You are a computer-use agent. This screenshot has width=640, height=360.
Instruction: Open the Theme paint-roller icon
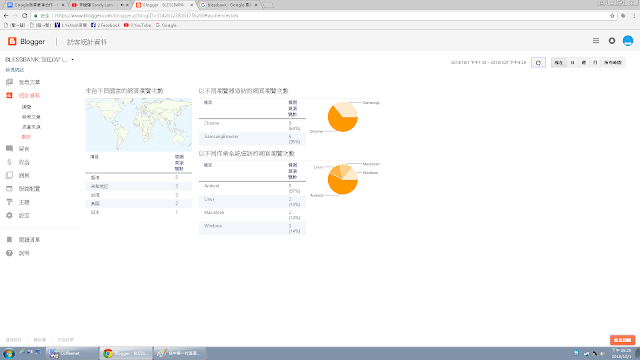coord(9,202)
